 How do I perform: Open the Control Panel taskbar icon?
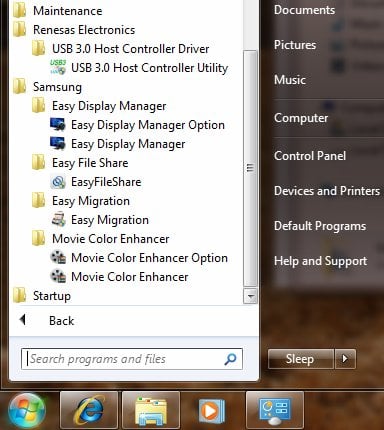[275, 410]
